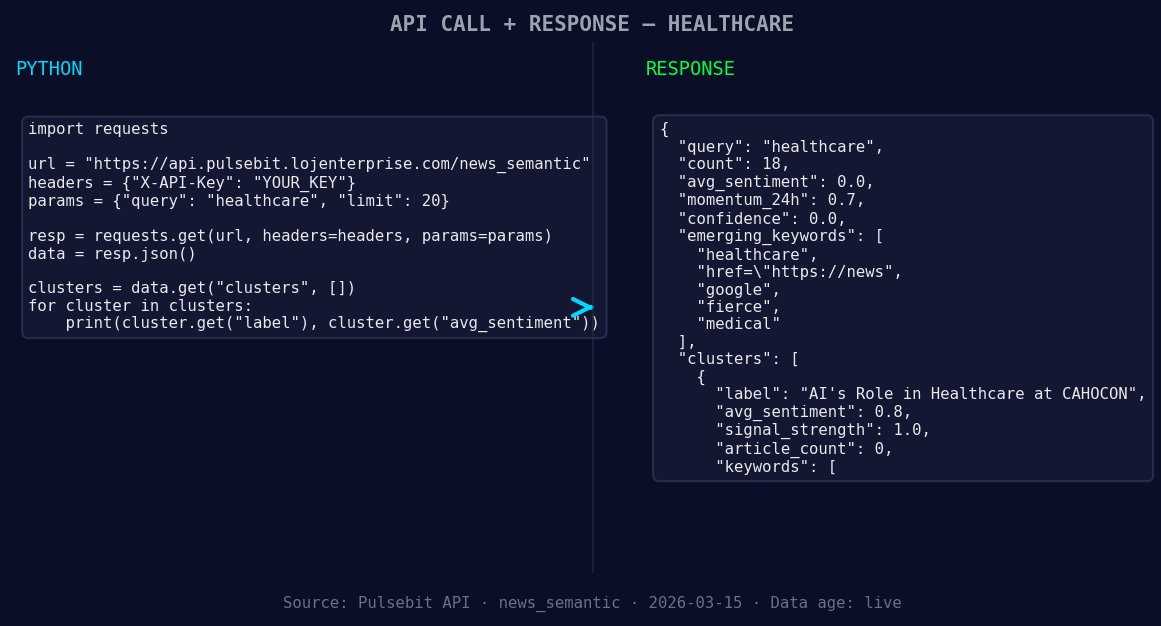1161x626 pixels.
Task: Select the PYTHON panel header icon area
Action: click(x=49, y=68)
